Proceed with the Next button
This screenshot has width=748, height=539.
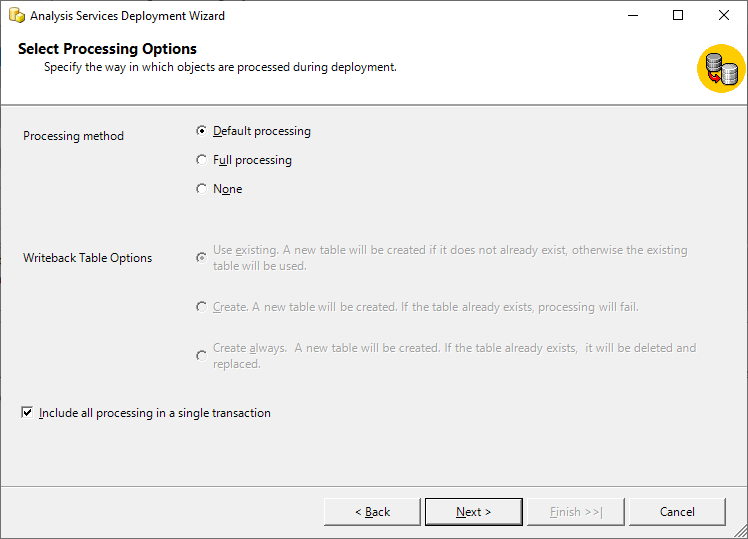point(474,512)
